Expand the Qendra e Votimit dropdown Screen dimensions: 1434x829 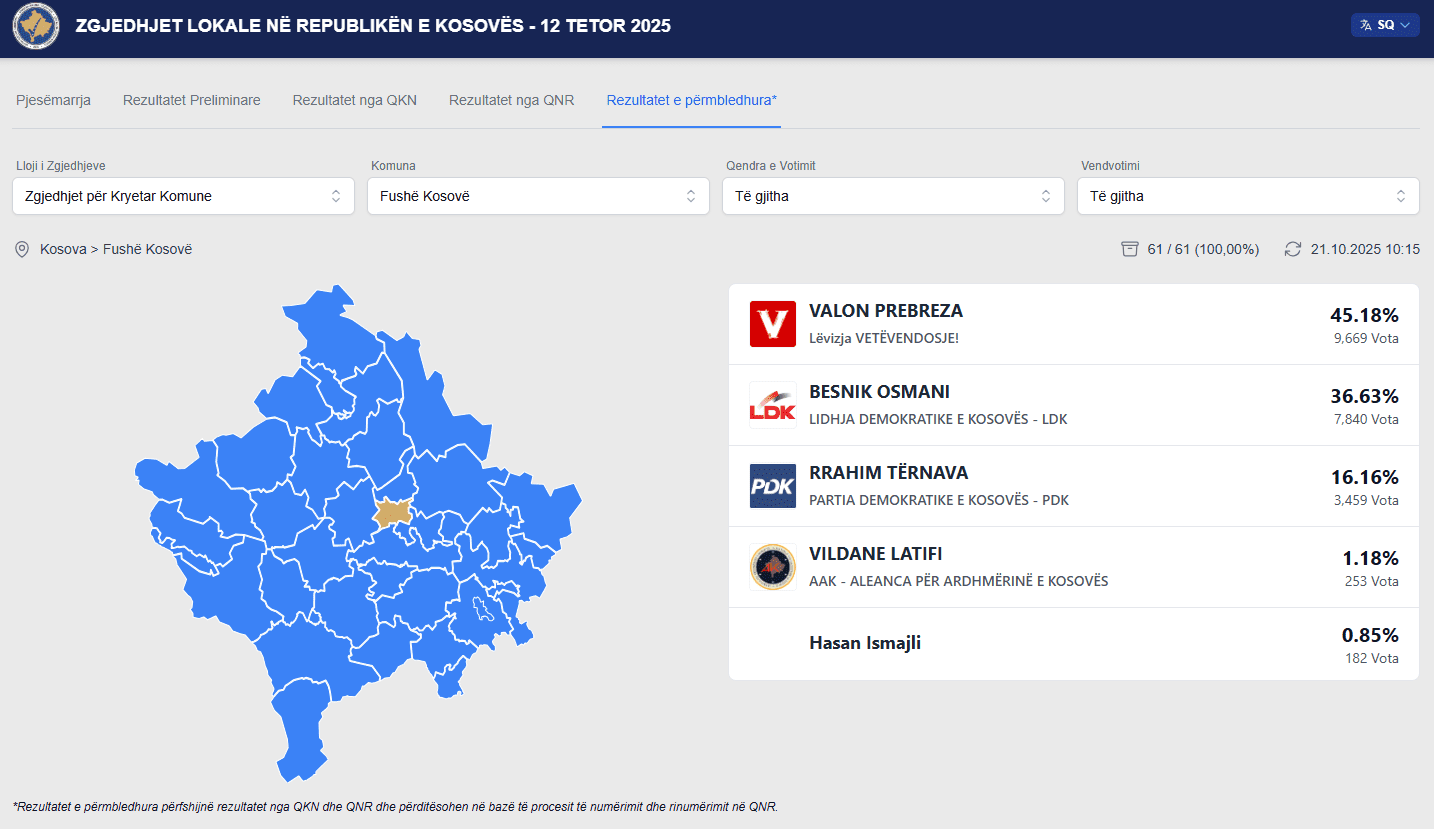[893, 196]
